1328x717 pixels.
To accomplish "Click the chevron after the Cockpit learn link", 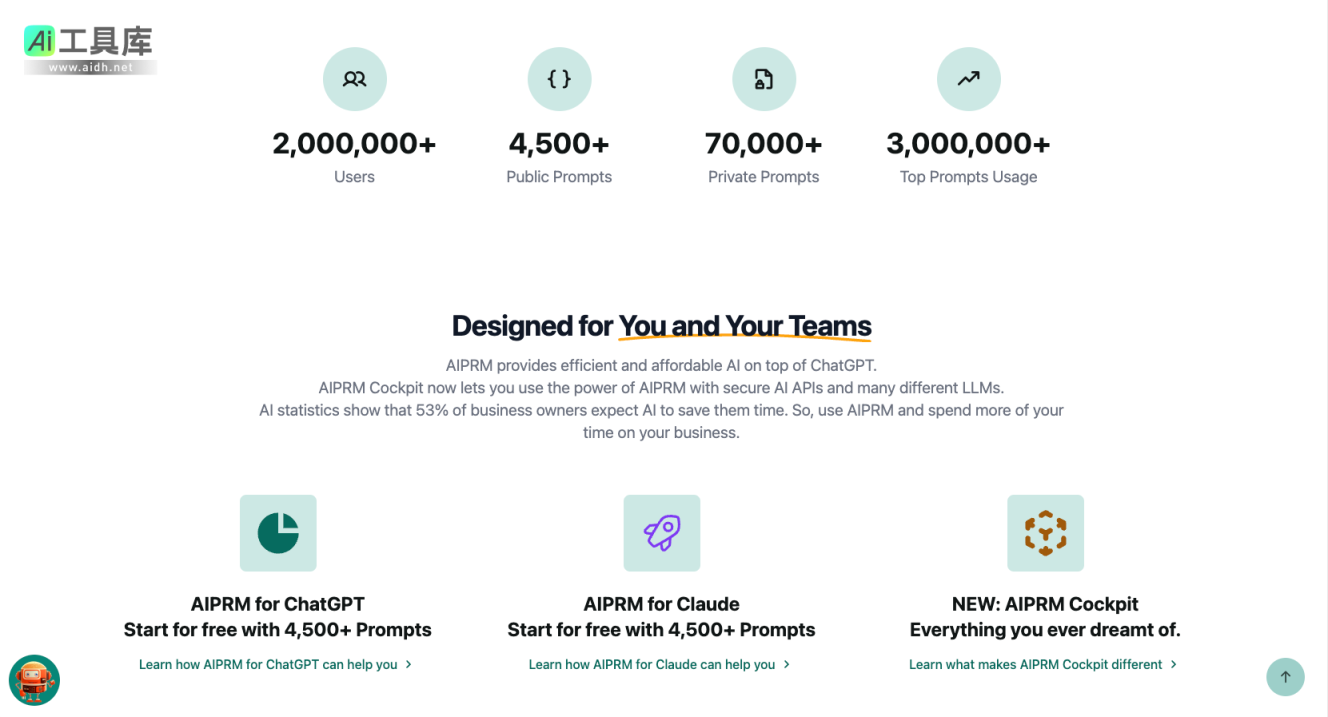I will [x=1174, y=665].
